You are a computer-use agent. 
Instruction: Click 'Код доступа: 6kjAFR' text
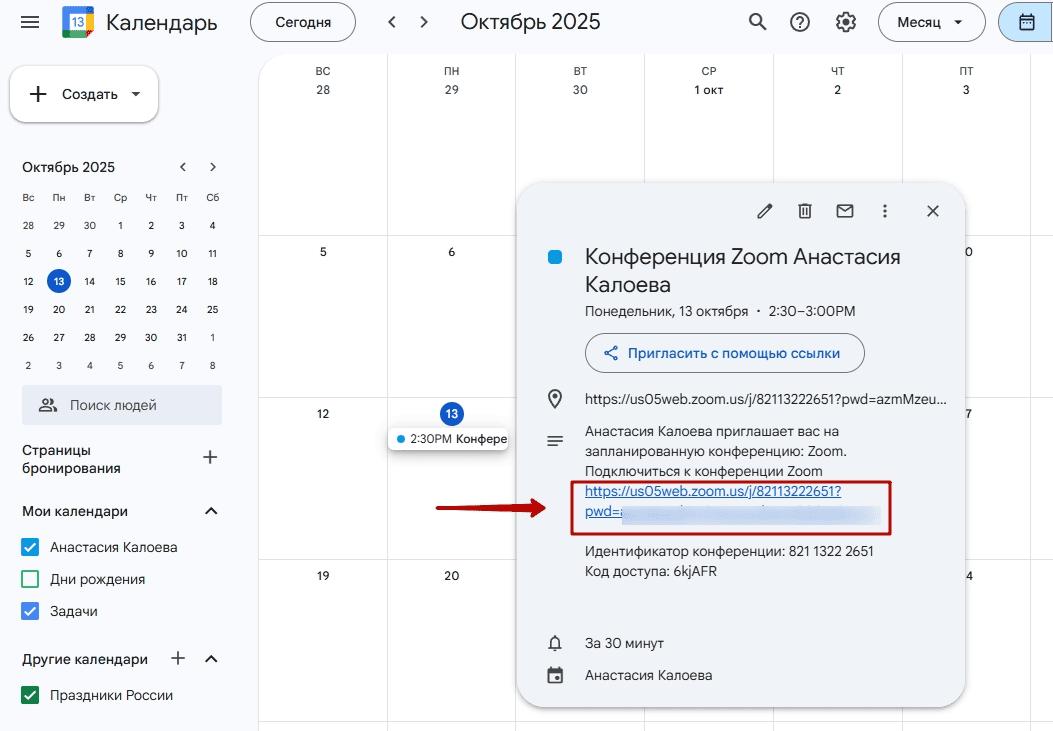[x=651, y=572]
